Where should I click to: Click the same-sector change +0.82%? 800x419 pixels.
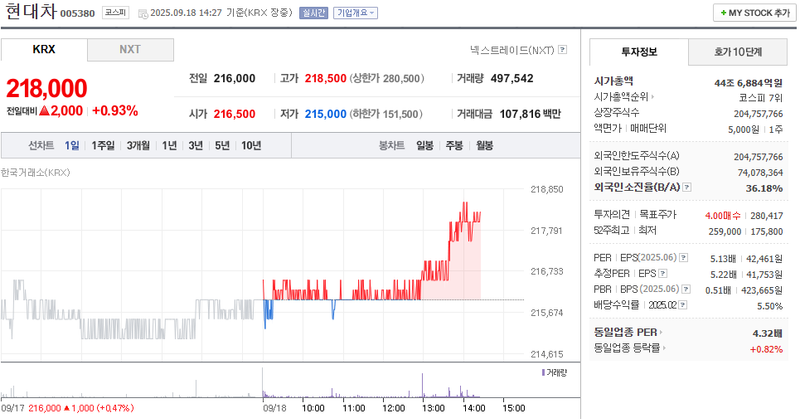(766, 349)
